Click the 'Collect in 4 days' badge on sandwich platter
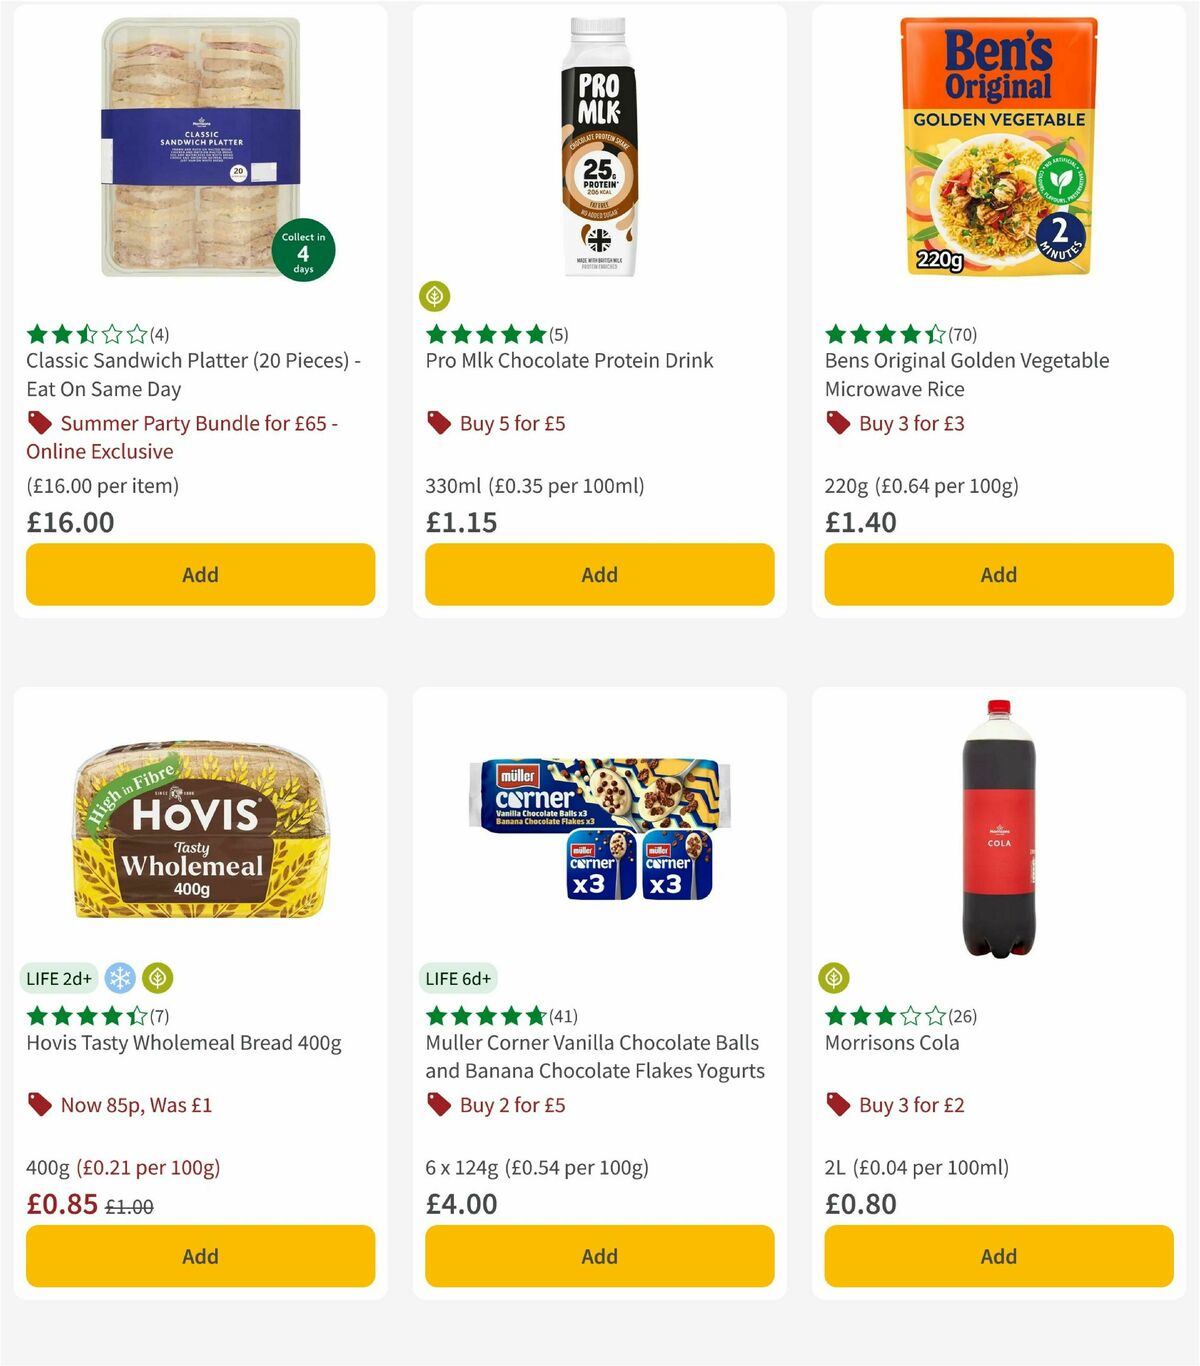 (305, 249)
